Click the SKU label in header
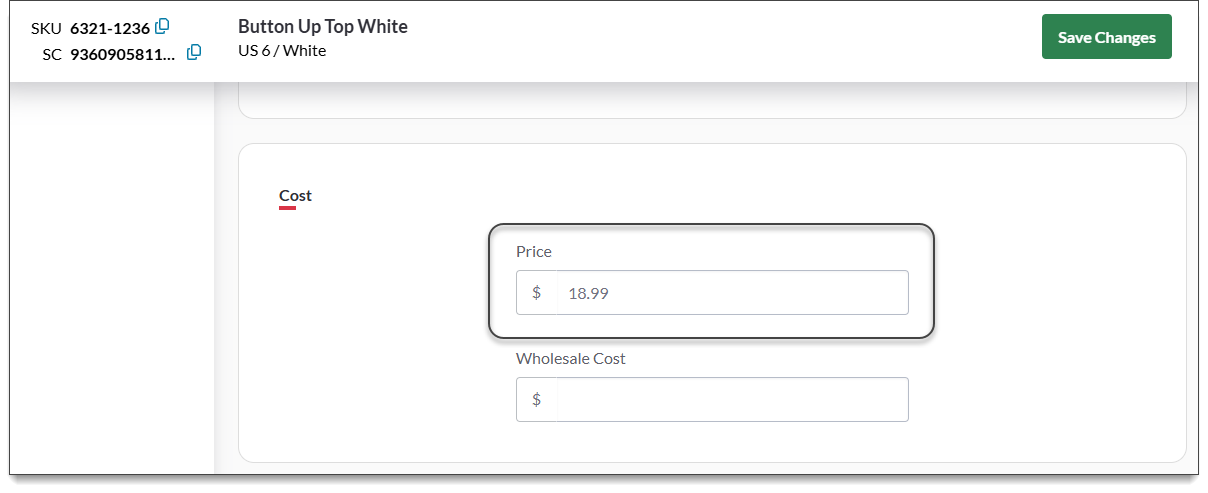Screen dimensions: 1208x493 (46, 28)
